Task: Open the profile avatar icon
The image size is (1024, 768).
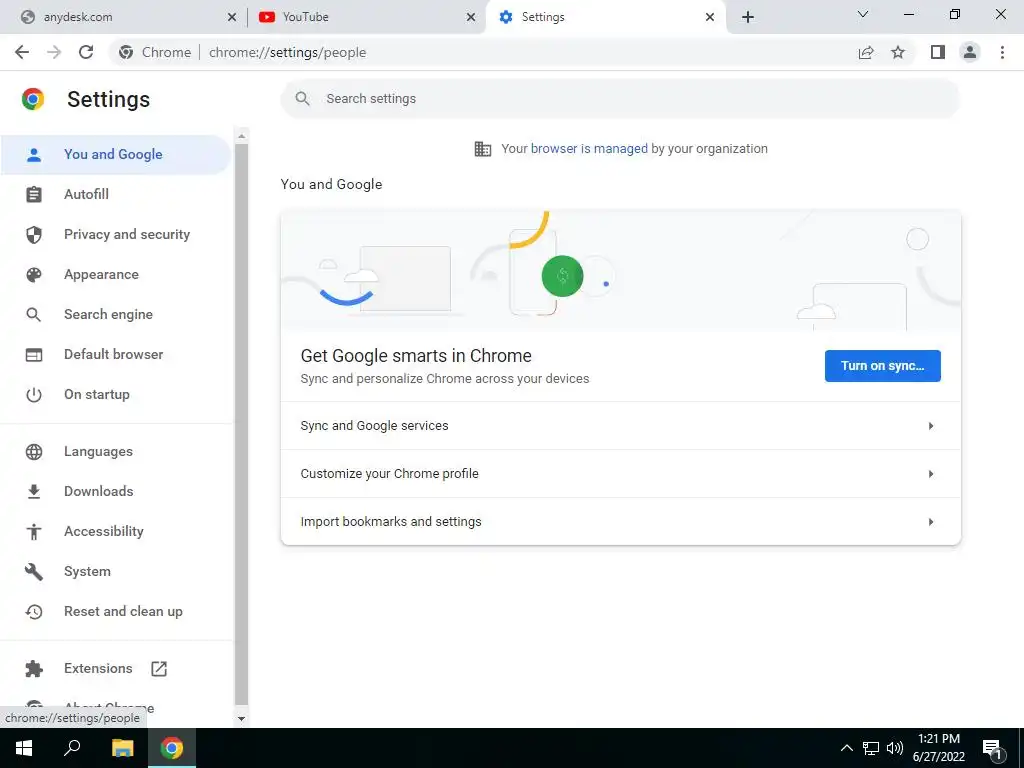Action: (970, 52)
